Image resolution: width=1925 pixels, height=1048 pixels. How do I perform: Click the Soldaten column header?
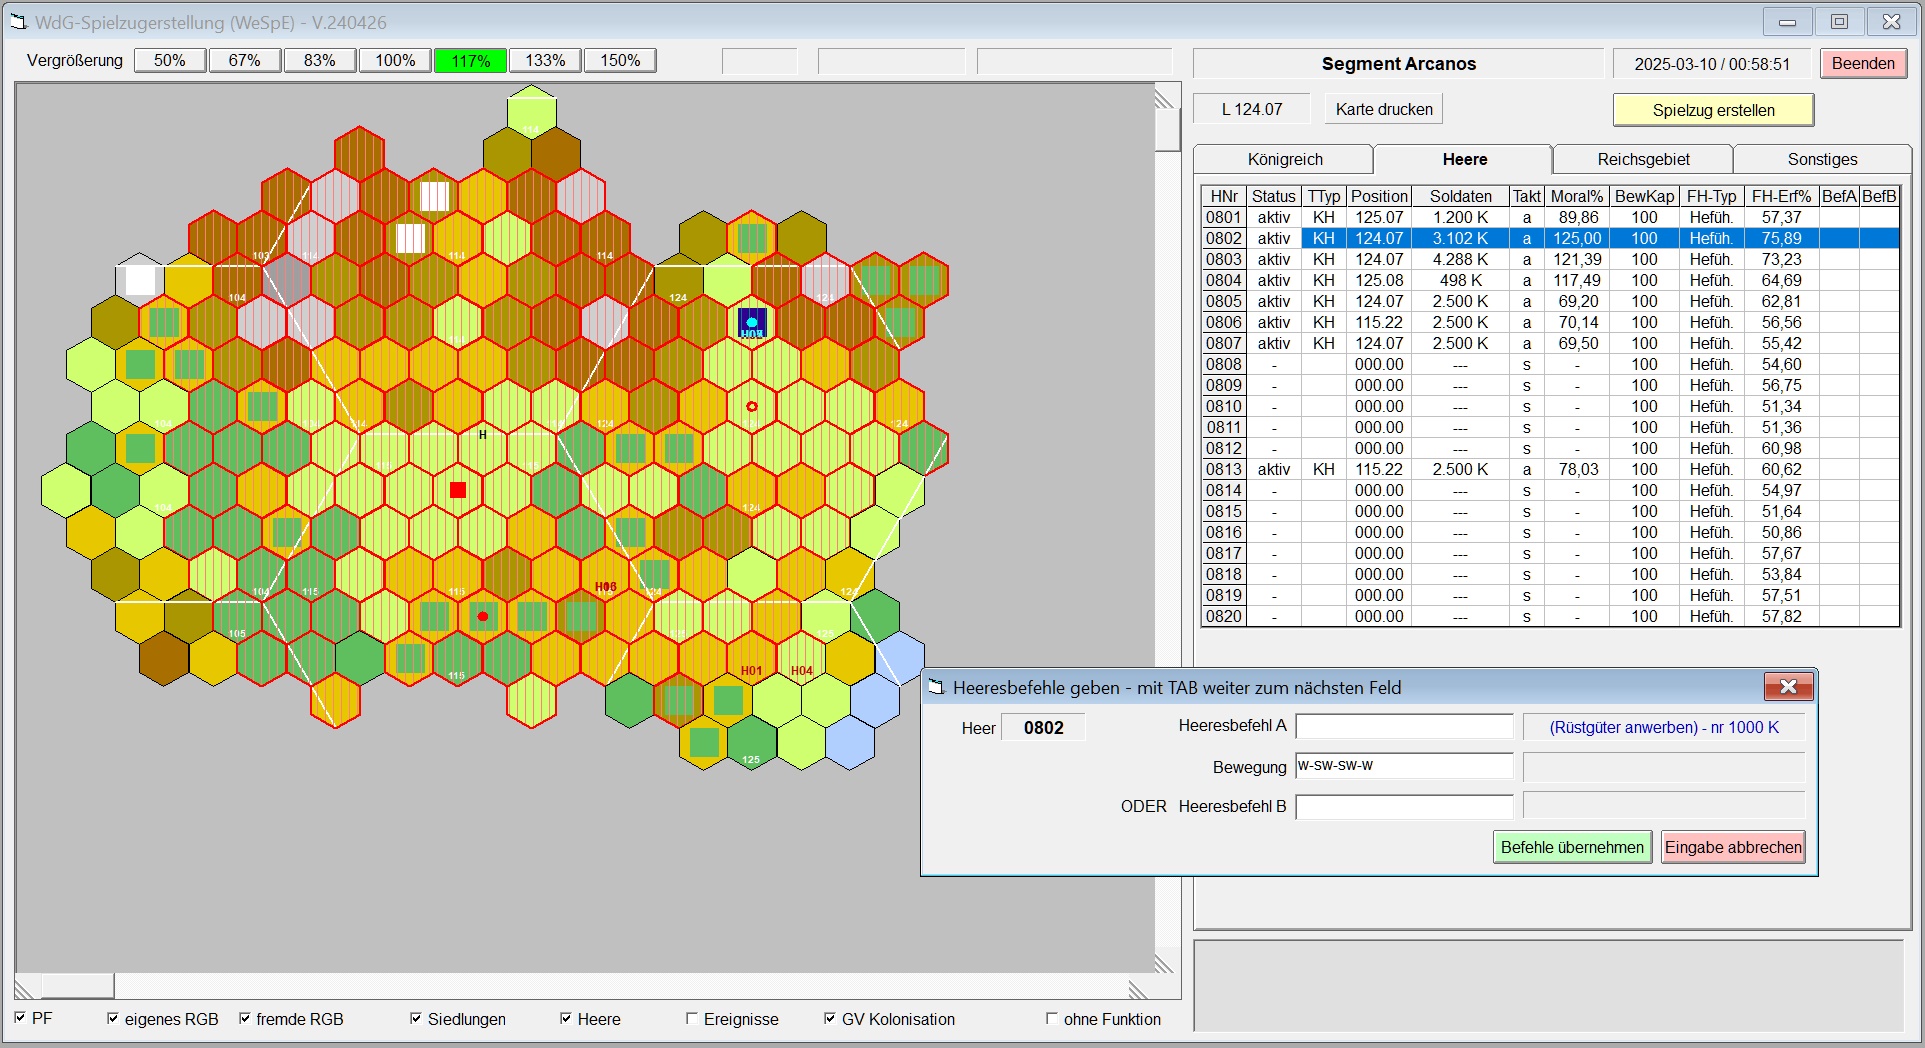[x=1460, y=196]
